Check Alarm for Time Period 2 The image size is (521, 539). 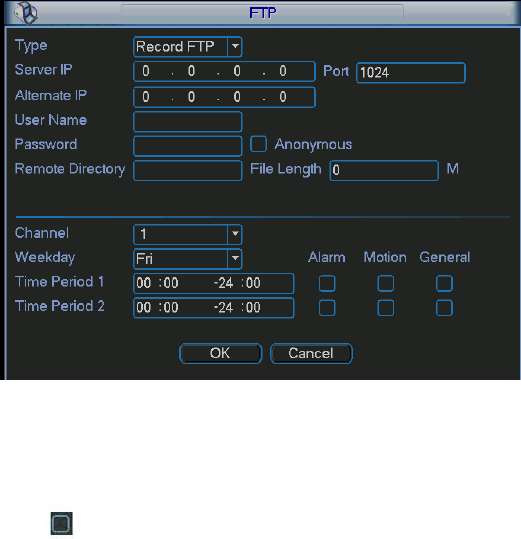point(327,308)
